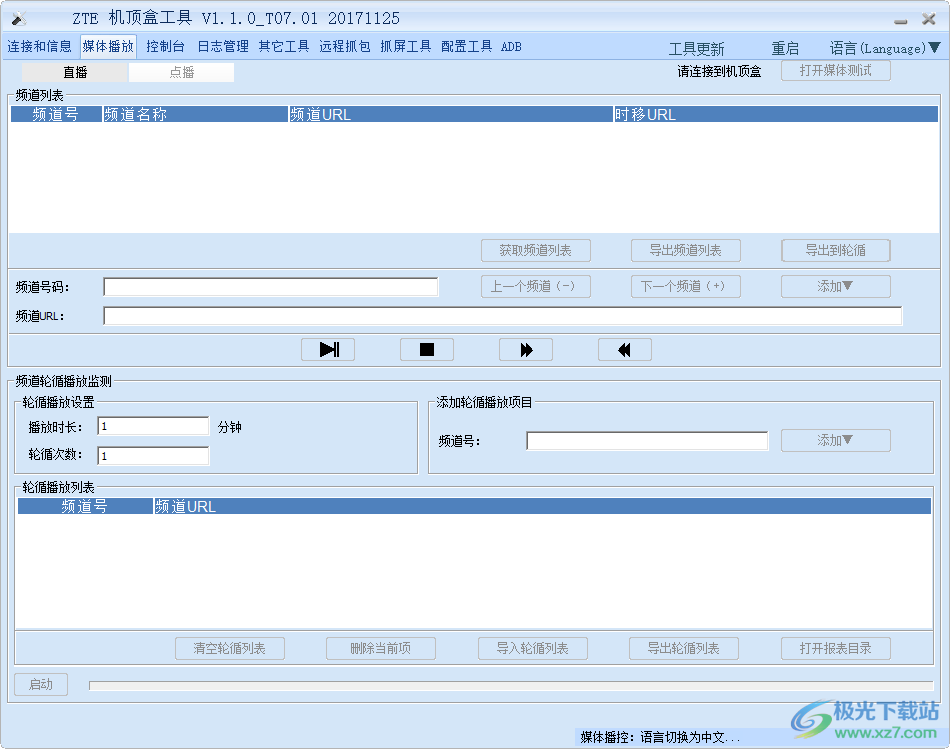Click 打开报表目录 button

click(835, 648)
